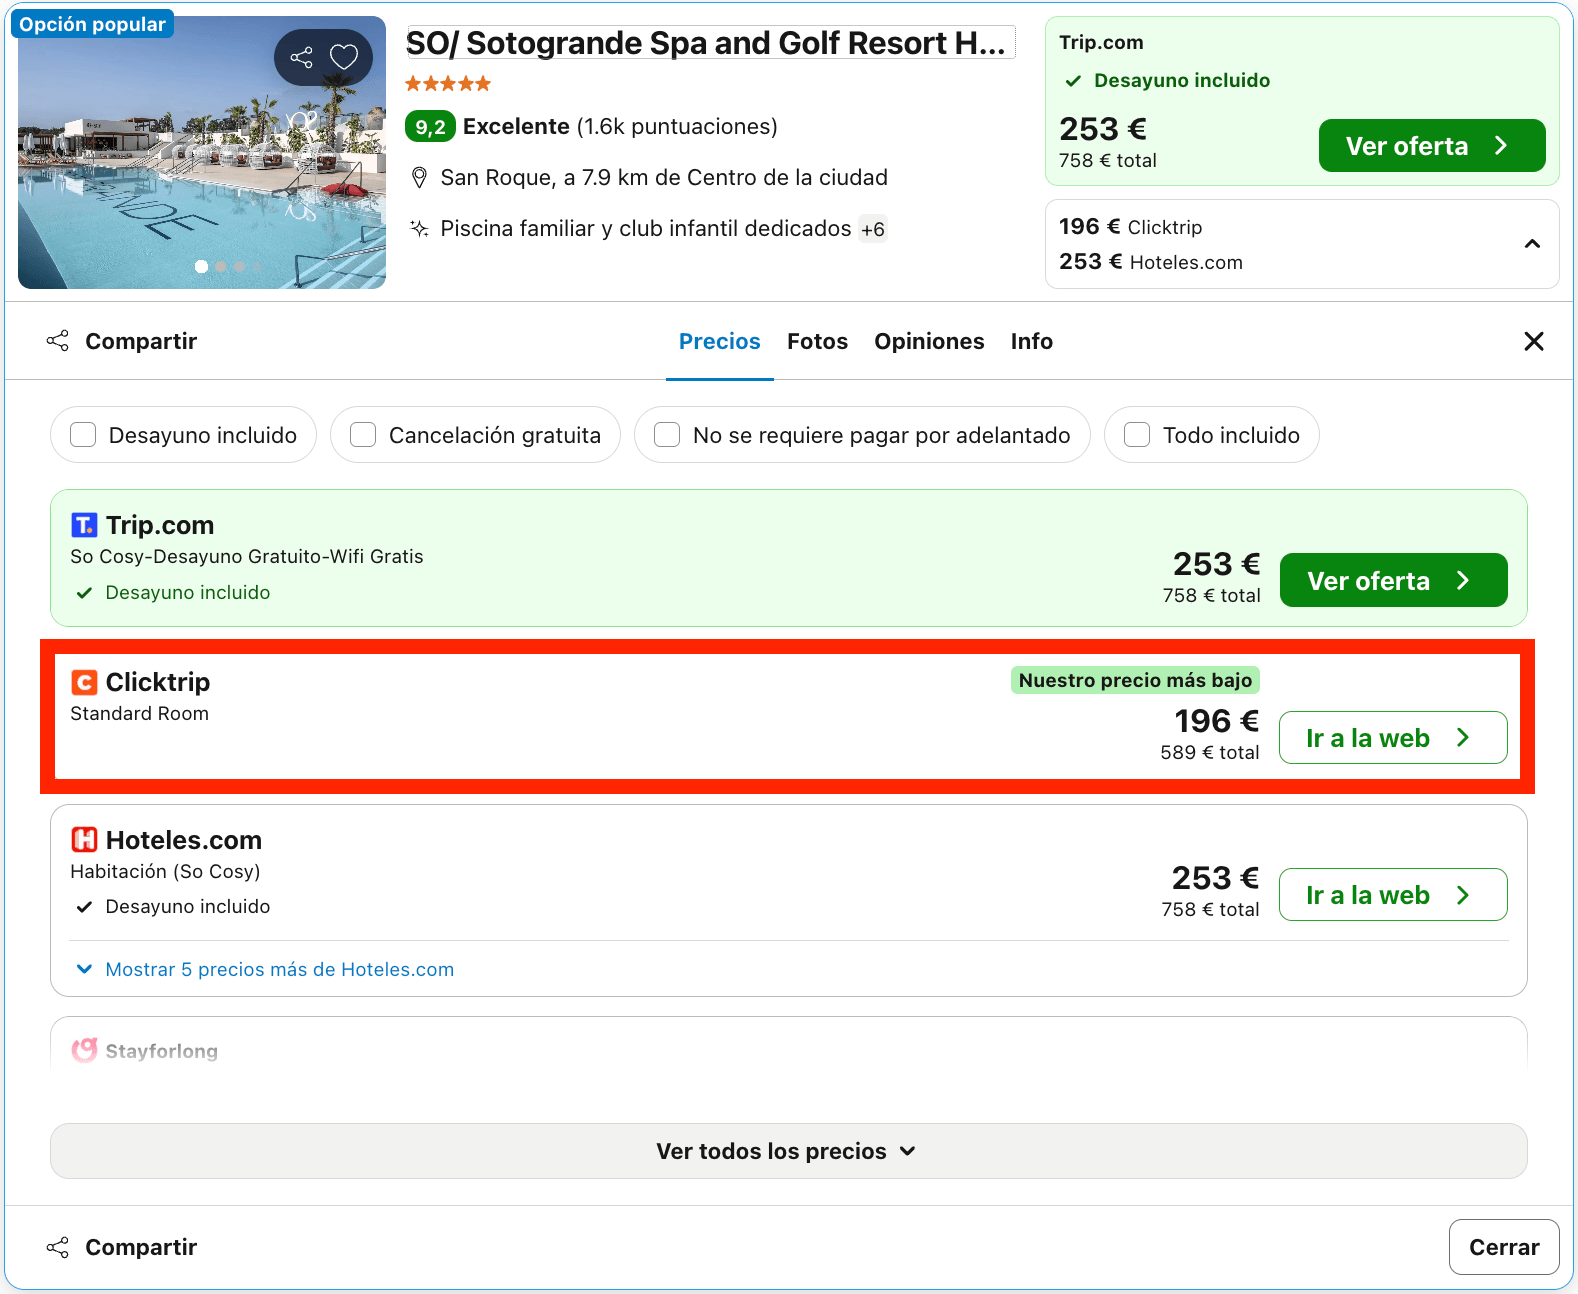Show the +6 more amenities
This screenshot has width=1578, height=1294.
point(873,229)
